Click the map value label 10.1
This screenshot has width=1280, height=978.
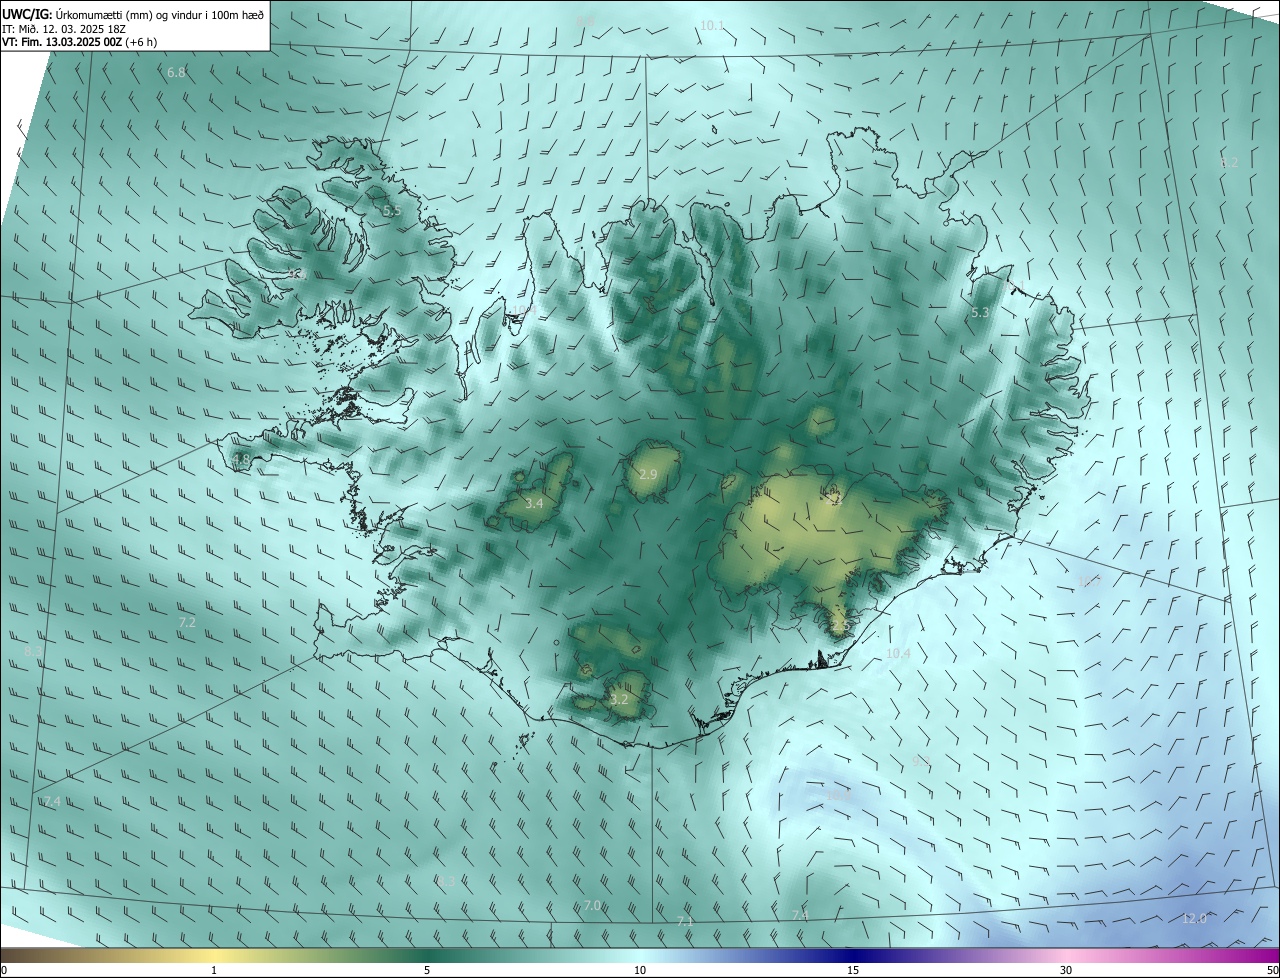tap(712, 25)
